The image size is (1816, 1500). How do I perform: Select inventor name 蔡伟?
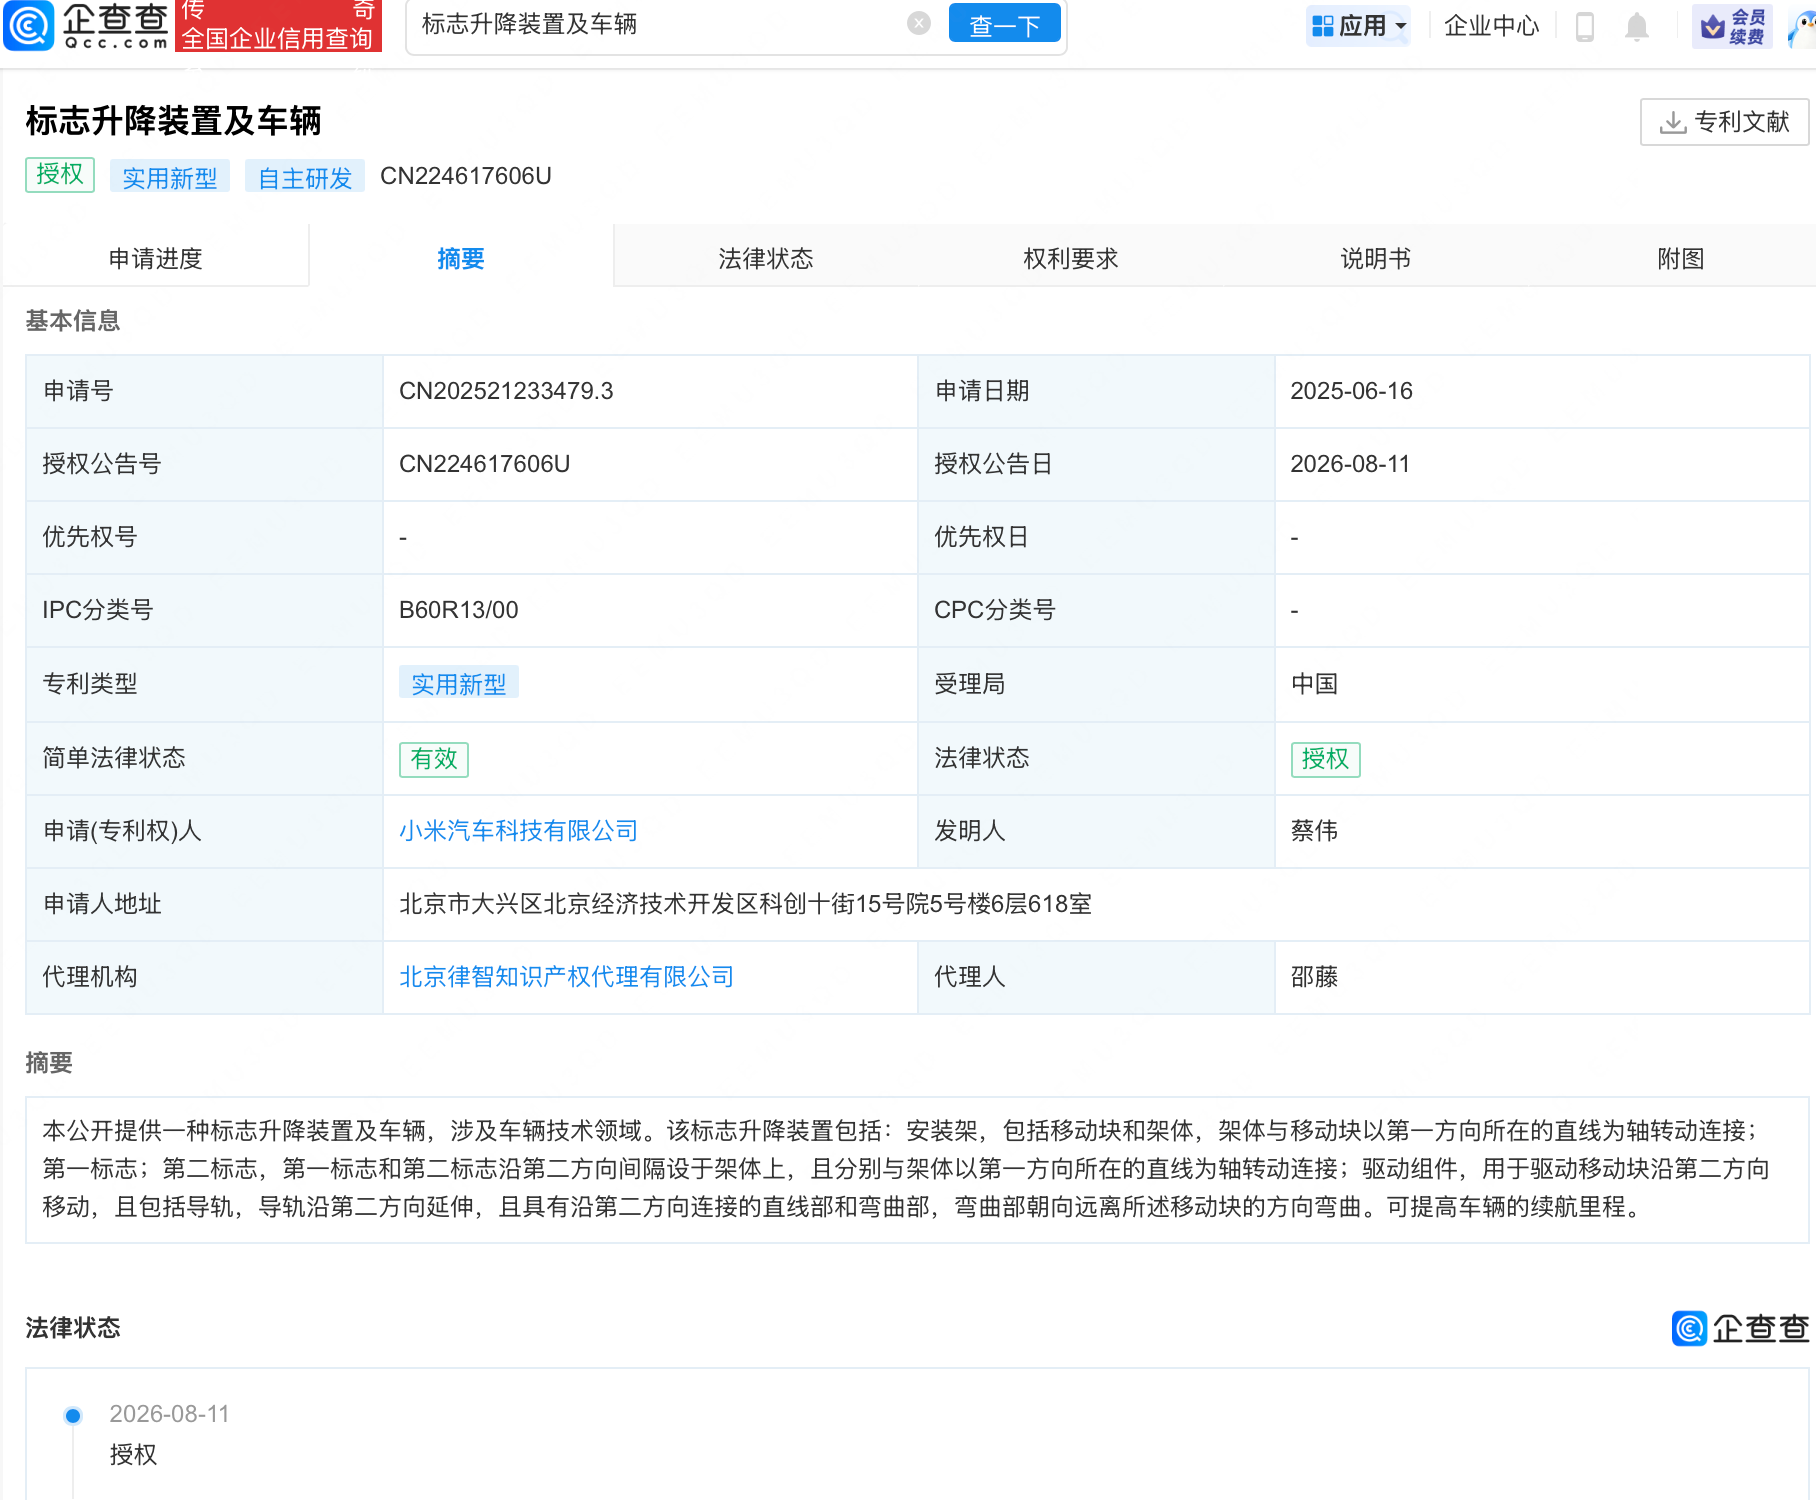pos(1314,831)
